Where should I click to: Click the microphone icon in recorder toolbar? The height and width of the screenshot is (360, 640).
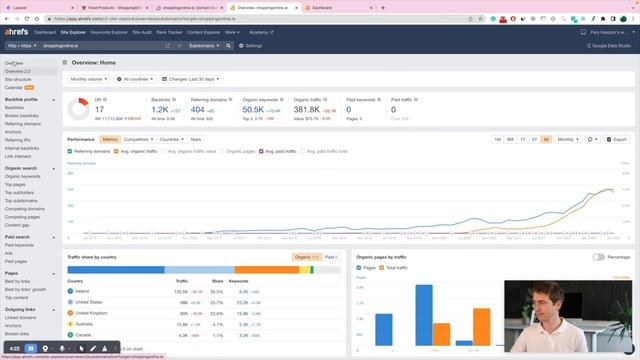62,348
